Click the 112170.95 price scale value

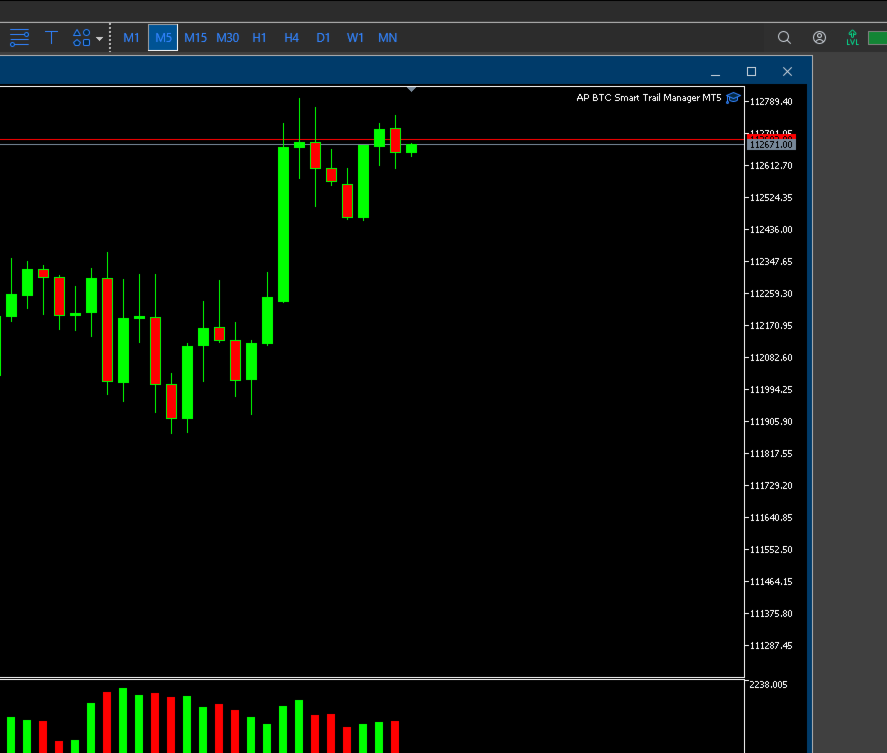[x=771, y=326]
